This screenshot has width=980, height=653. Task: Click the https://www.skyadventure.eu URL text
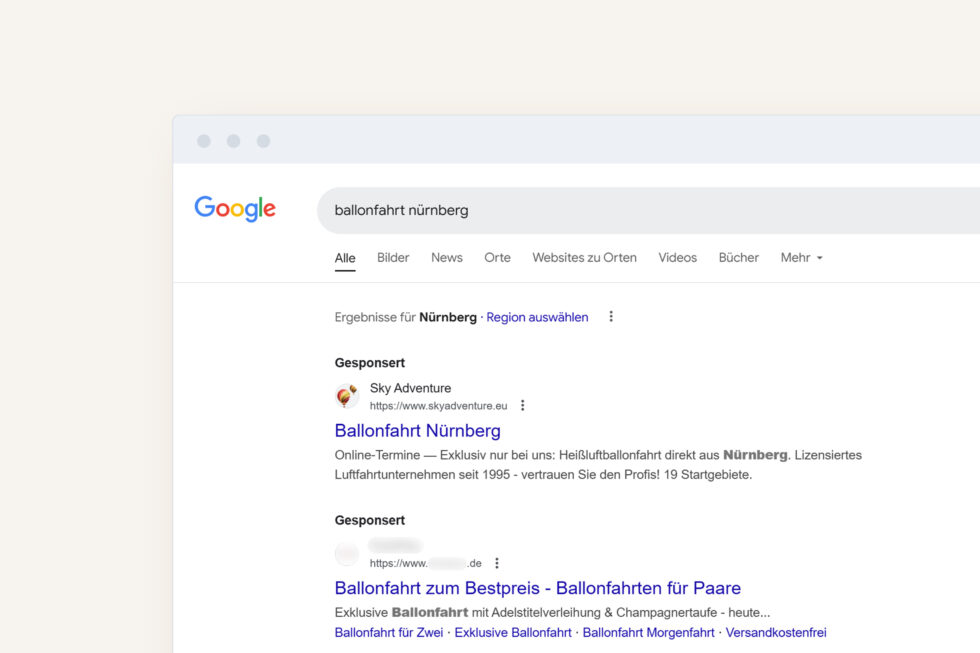438,406
